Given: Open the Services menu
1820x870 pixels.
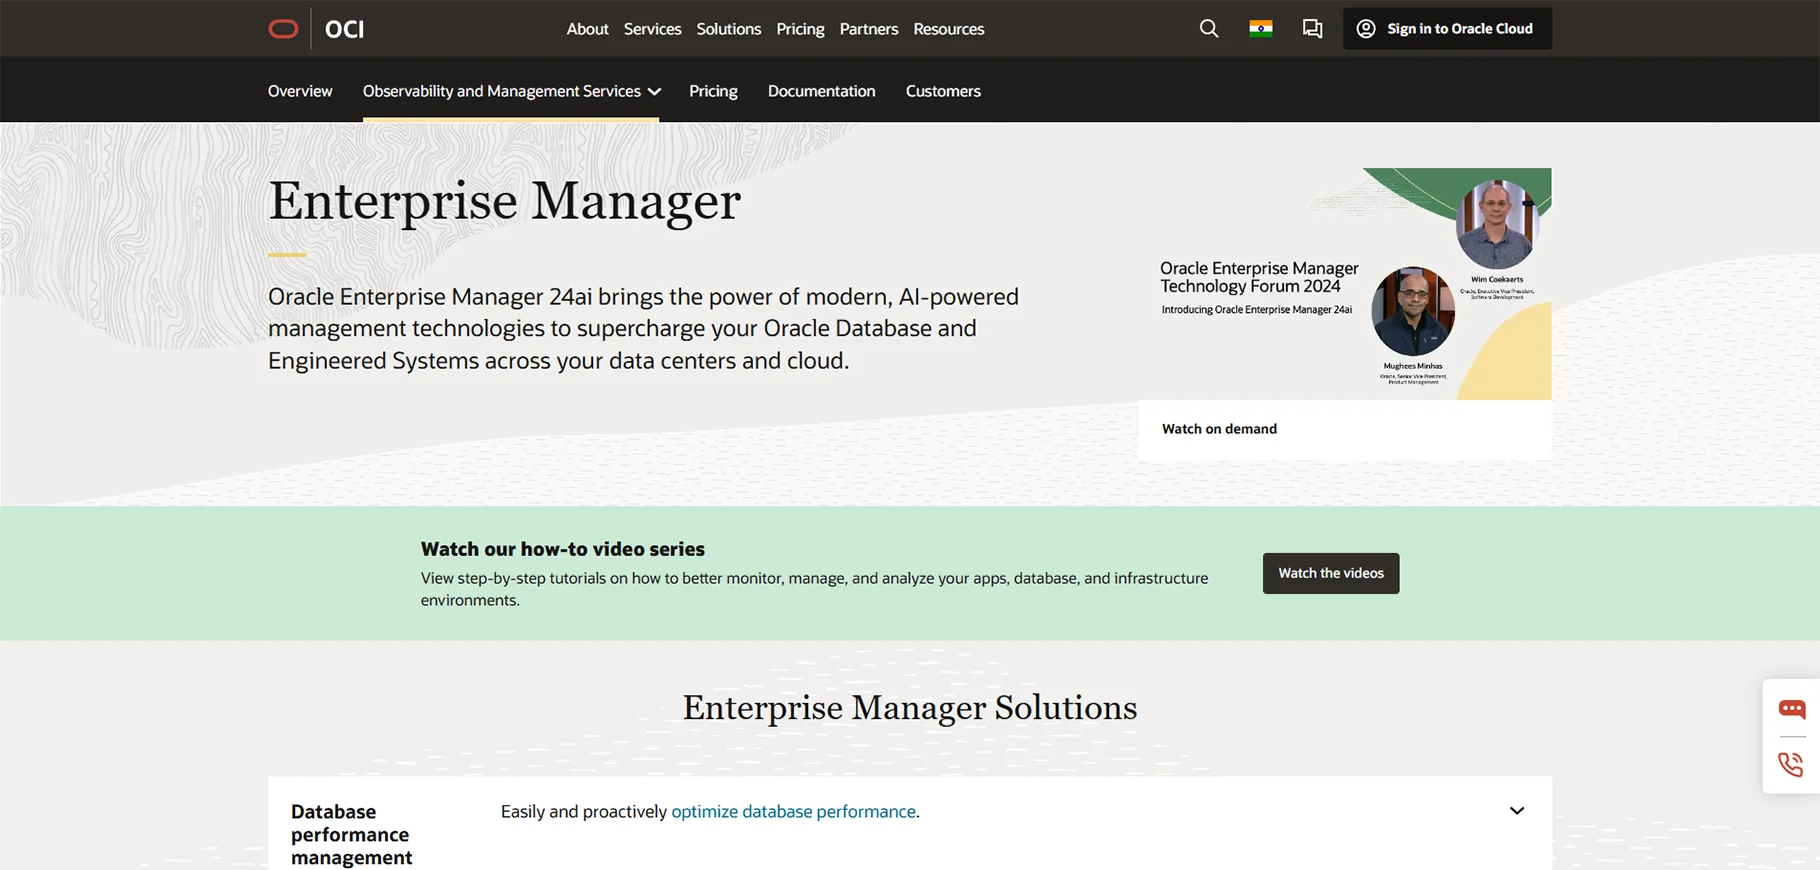Looking at the screenshot, I should click(x=652, y=29).
